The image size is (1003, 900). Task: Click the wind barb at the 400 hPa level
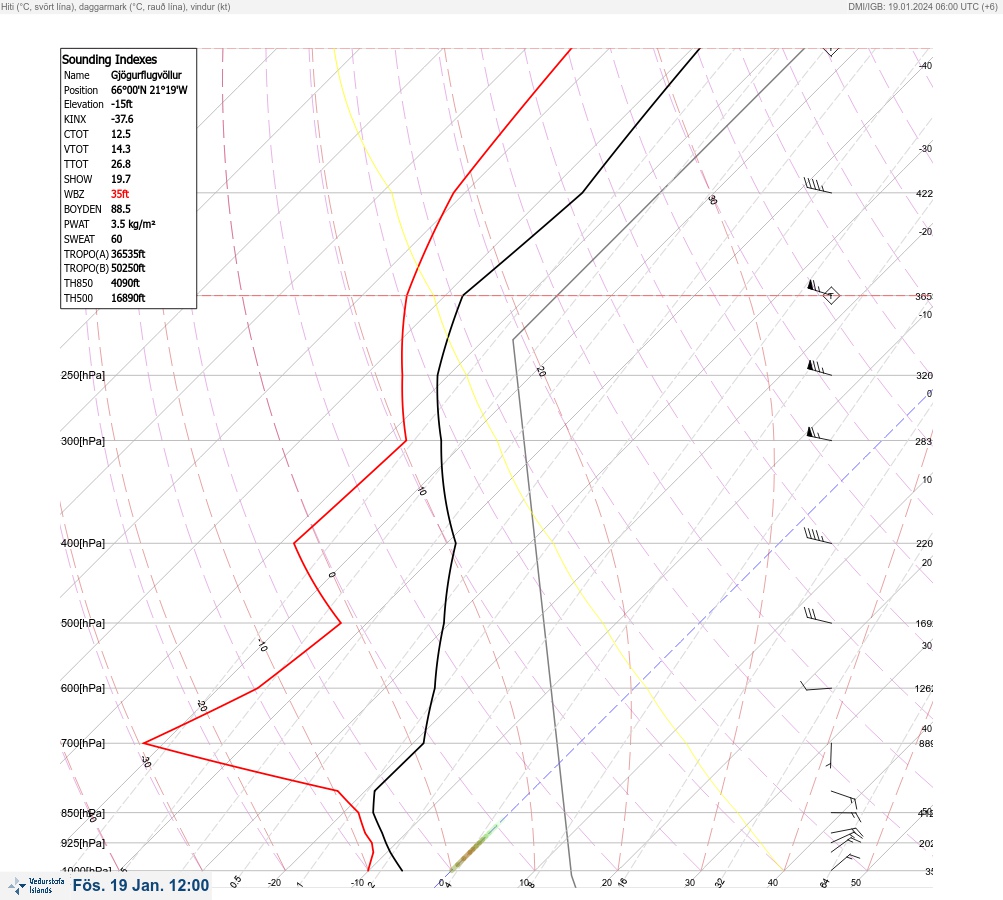click(x=818, y=536)
